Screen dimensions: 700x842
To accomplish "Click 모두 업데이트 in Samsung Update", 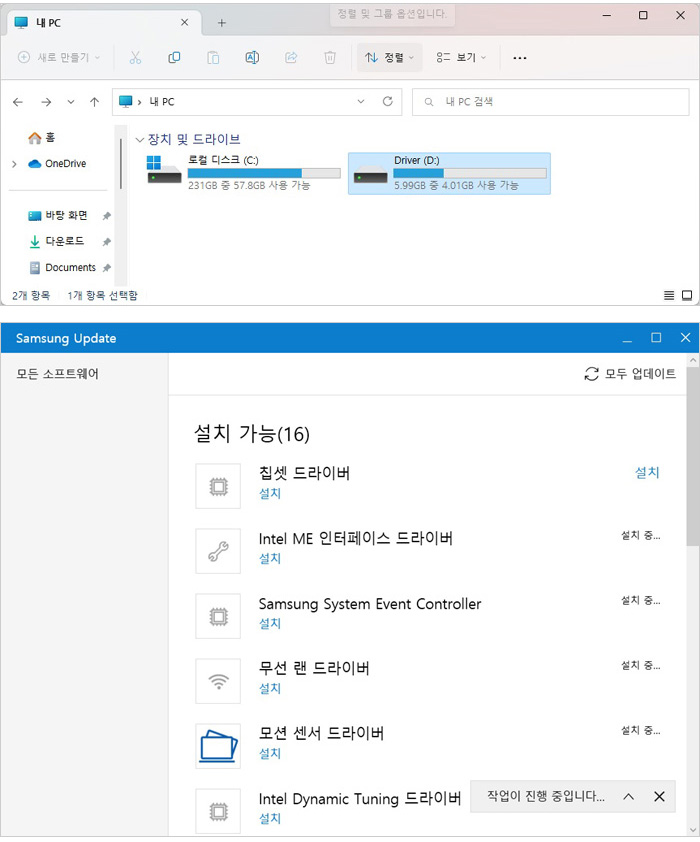I will (x=630, y=374).
